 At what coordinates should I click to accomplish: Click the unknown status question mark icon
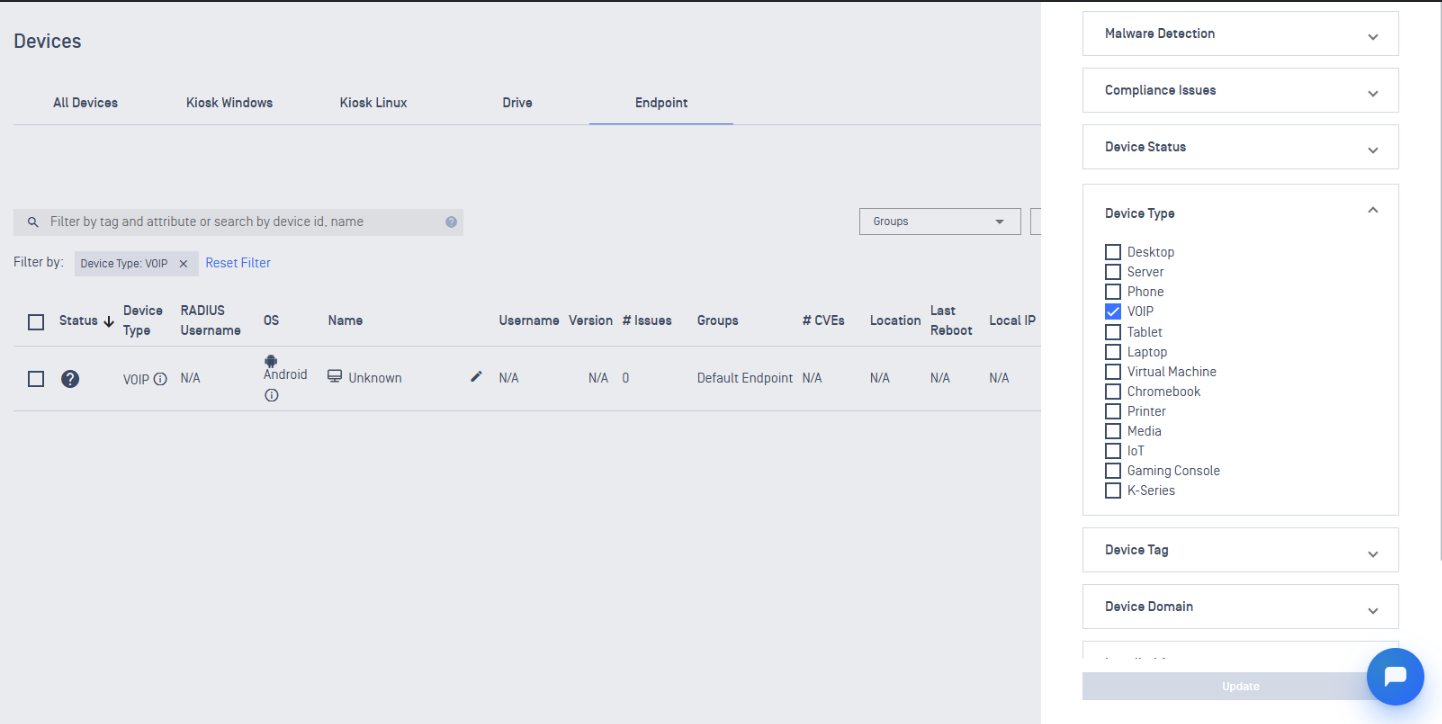[x=70, y=379]
